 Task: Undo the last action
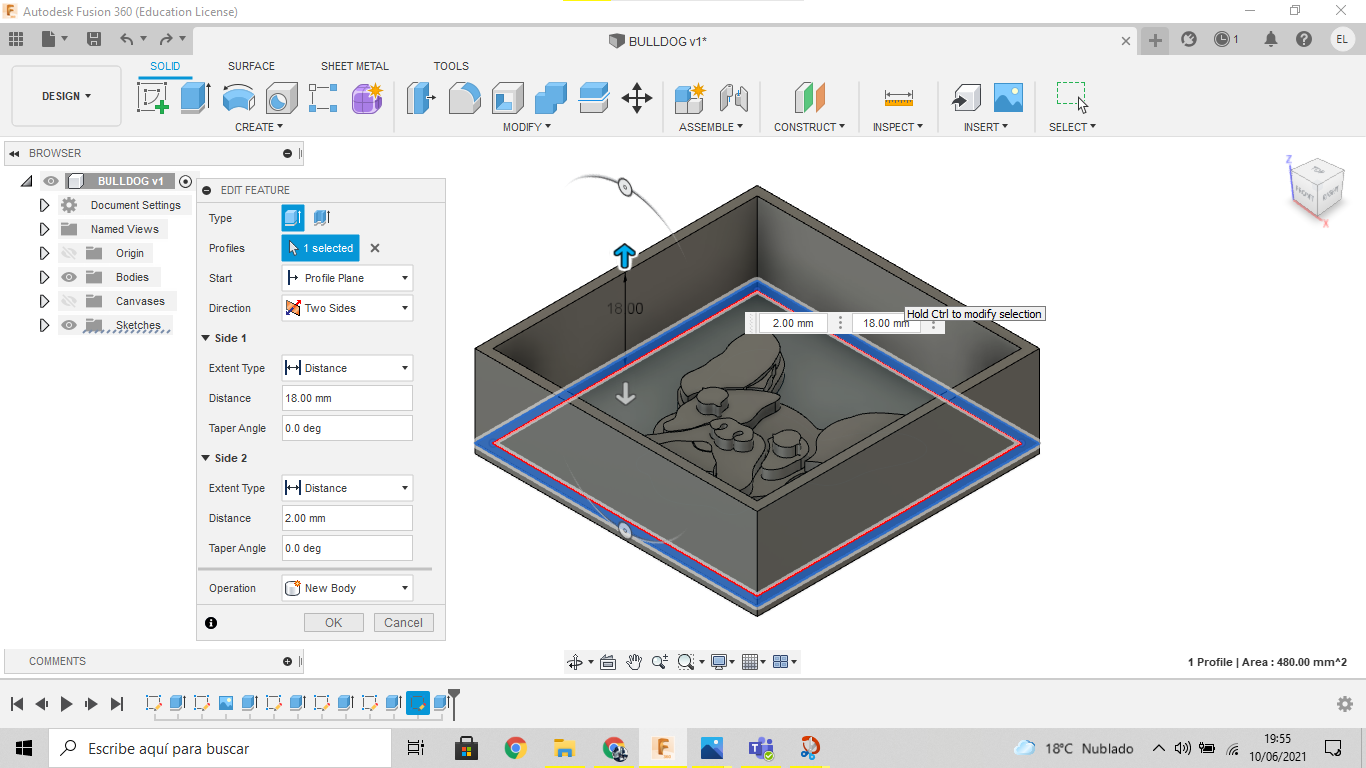(126, 39)
